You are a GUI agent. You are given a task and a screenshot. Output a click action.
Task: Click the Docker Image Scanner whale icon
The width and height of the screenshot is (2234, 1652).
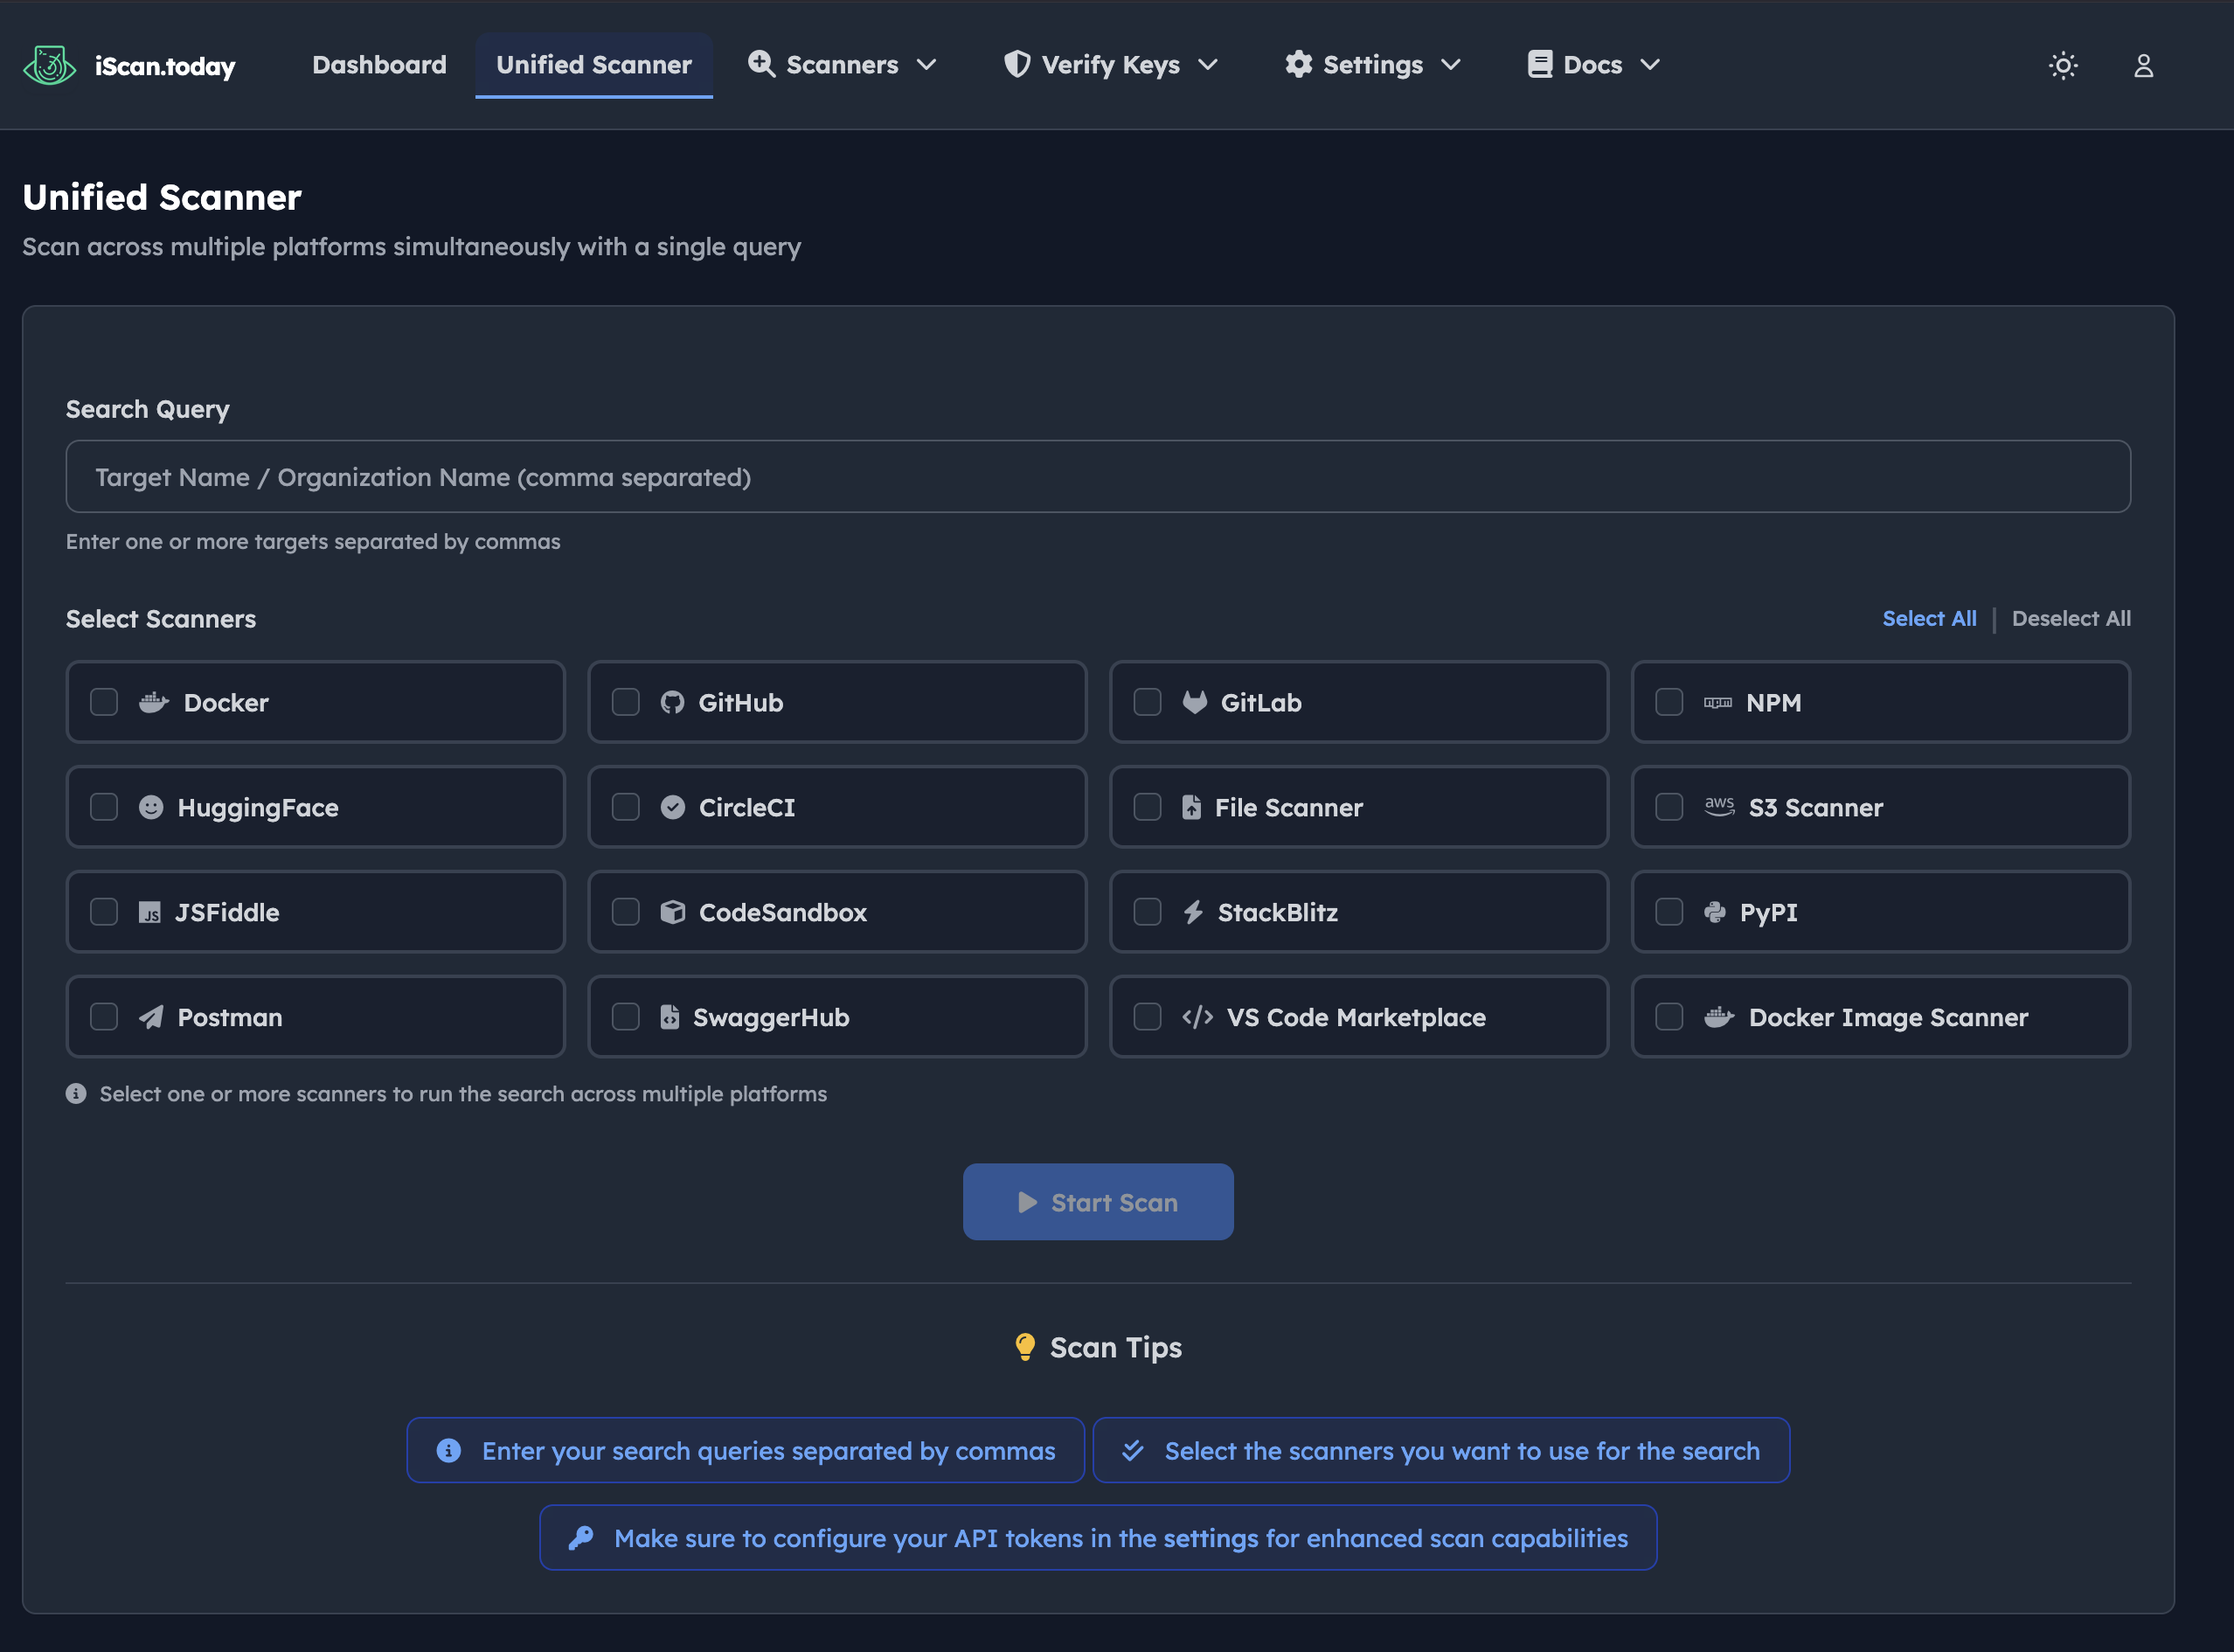click(x=1718, y=1017)
